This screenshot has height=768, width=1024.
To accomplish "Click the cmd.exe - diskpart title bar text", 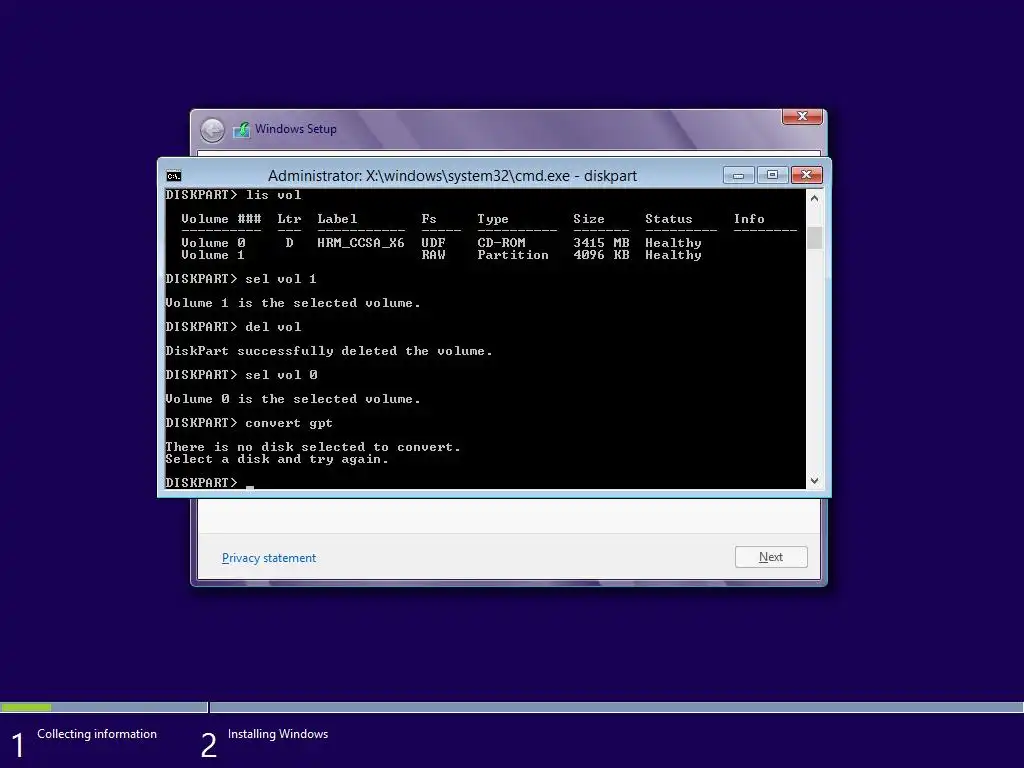I will click(x=452, y=176).
